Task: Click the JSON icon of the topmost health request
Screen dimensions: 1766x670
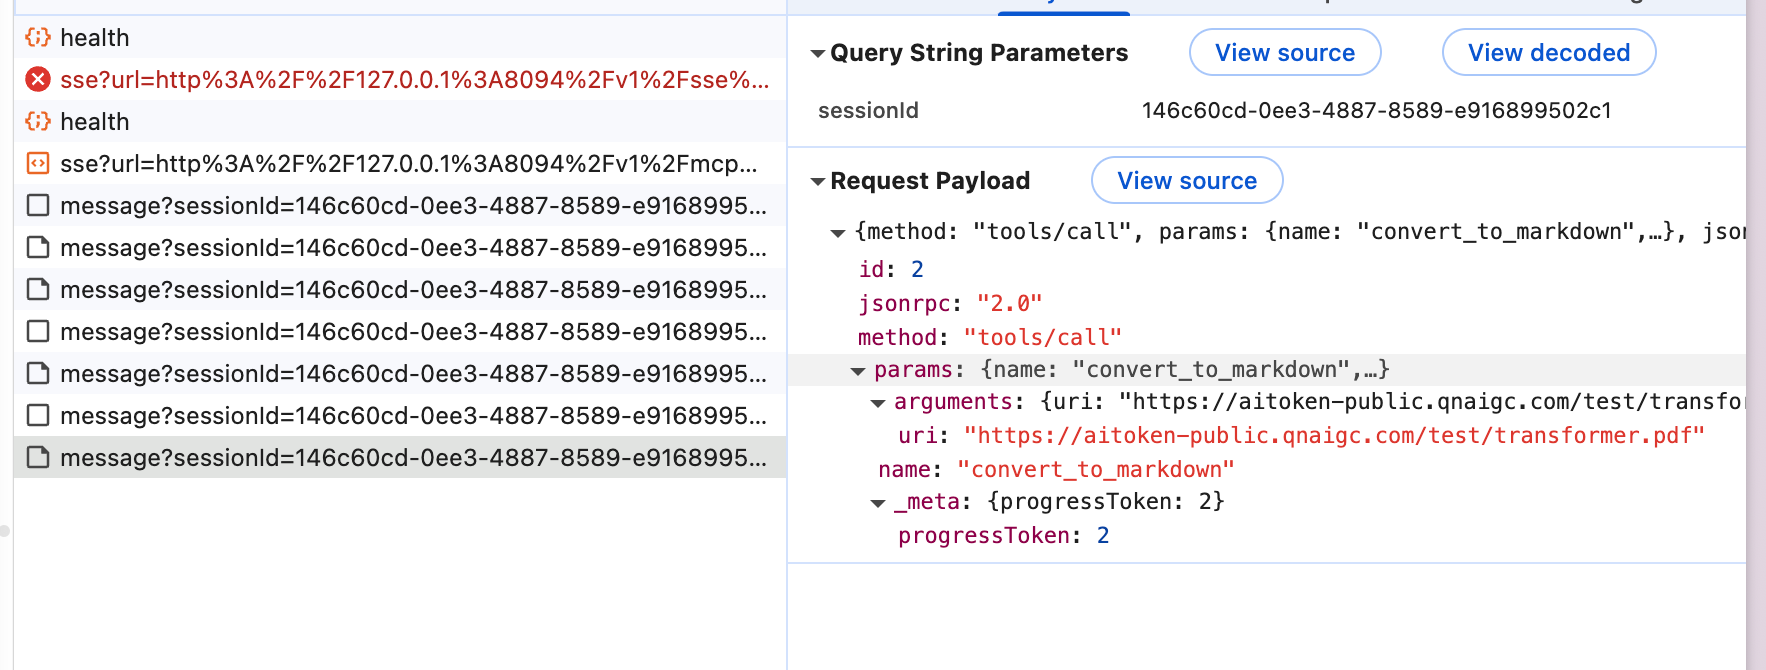Action: (x=38, y=38)
